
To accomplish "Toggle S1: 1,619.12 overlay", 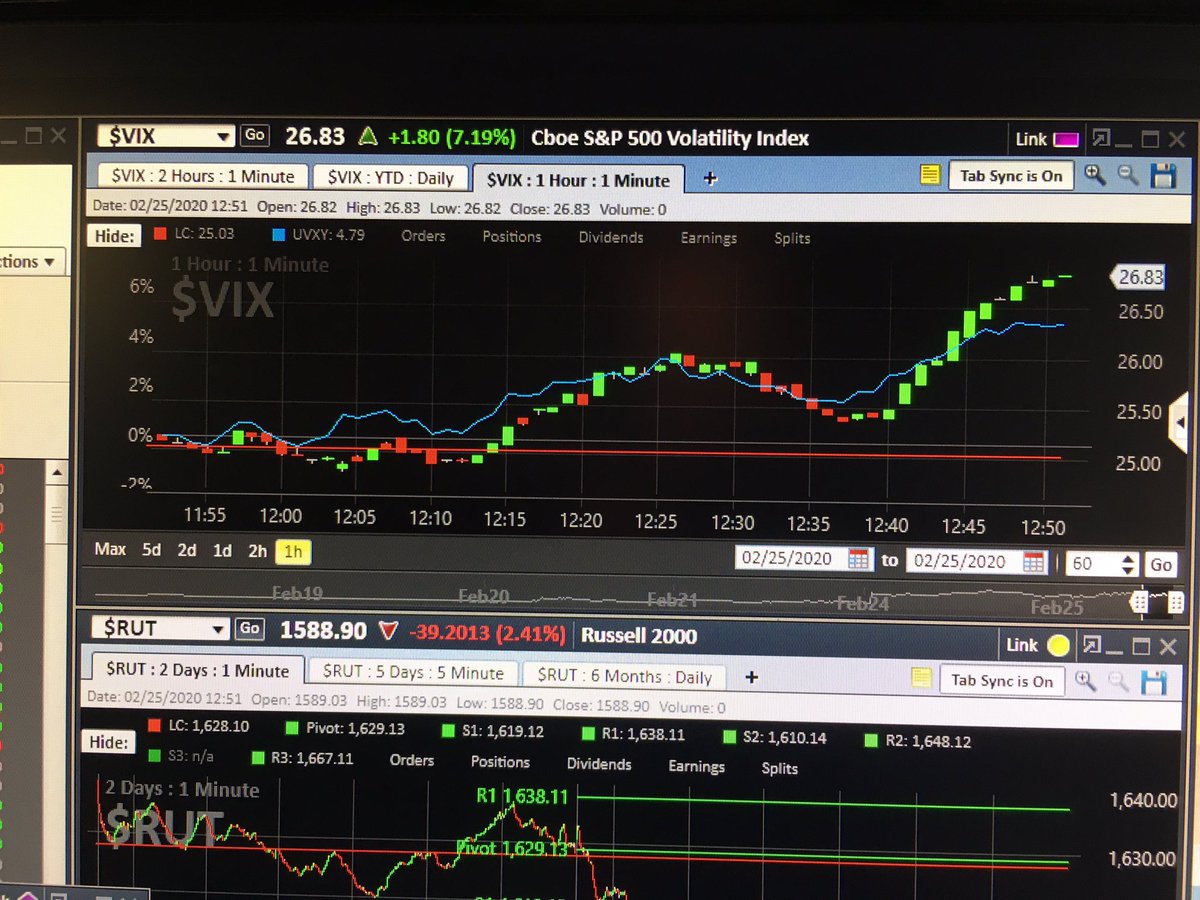I will 493,732.
